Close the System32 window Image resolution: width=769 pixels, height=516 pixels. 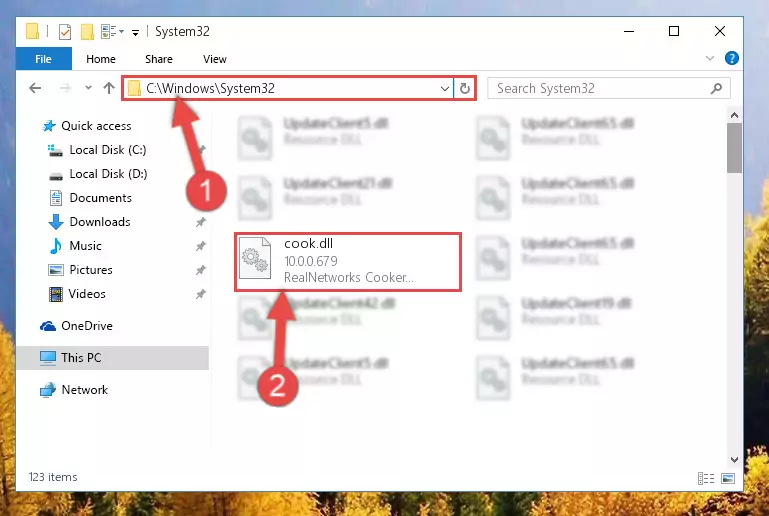(719, 31)
